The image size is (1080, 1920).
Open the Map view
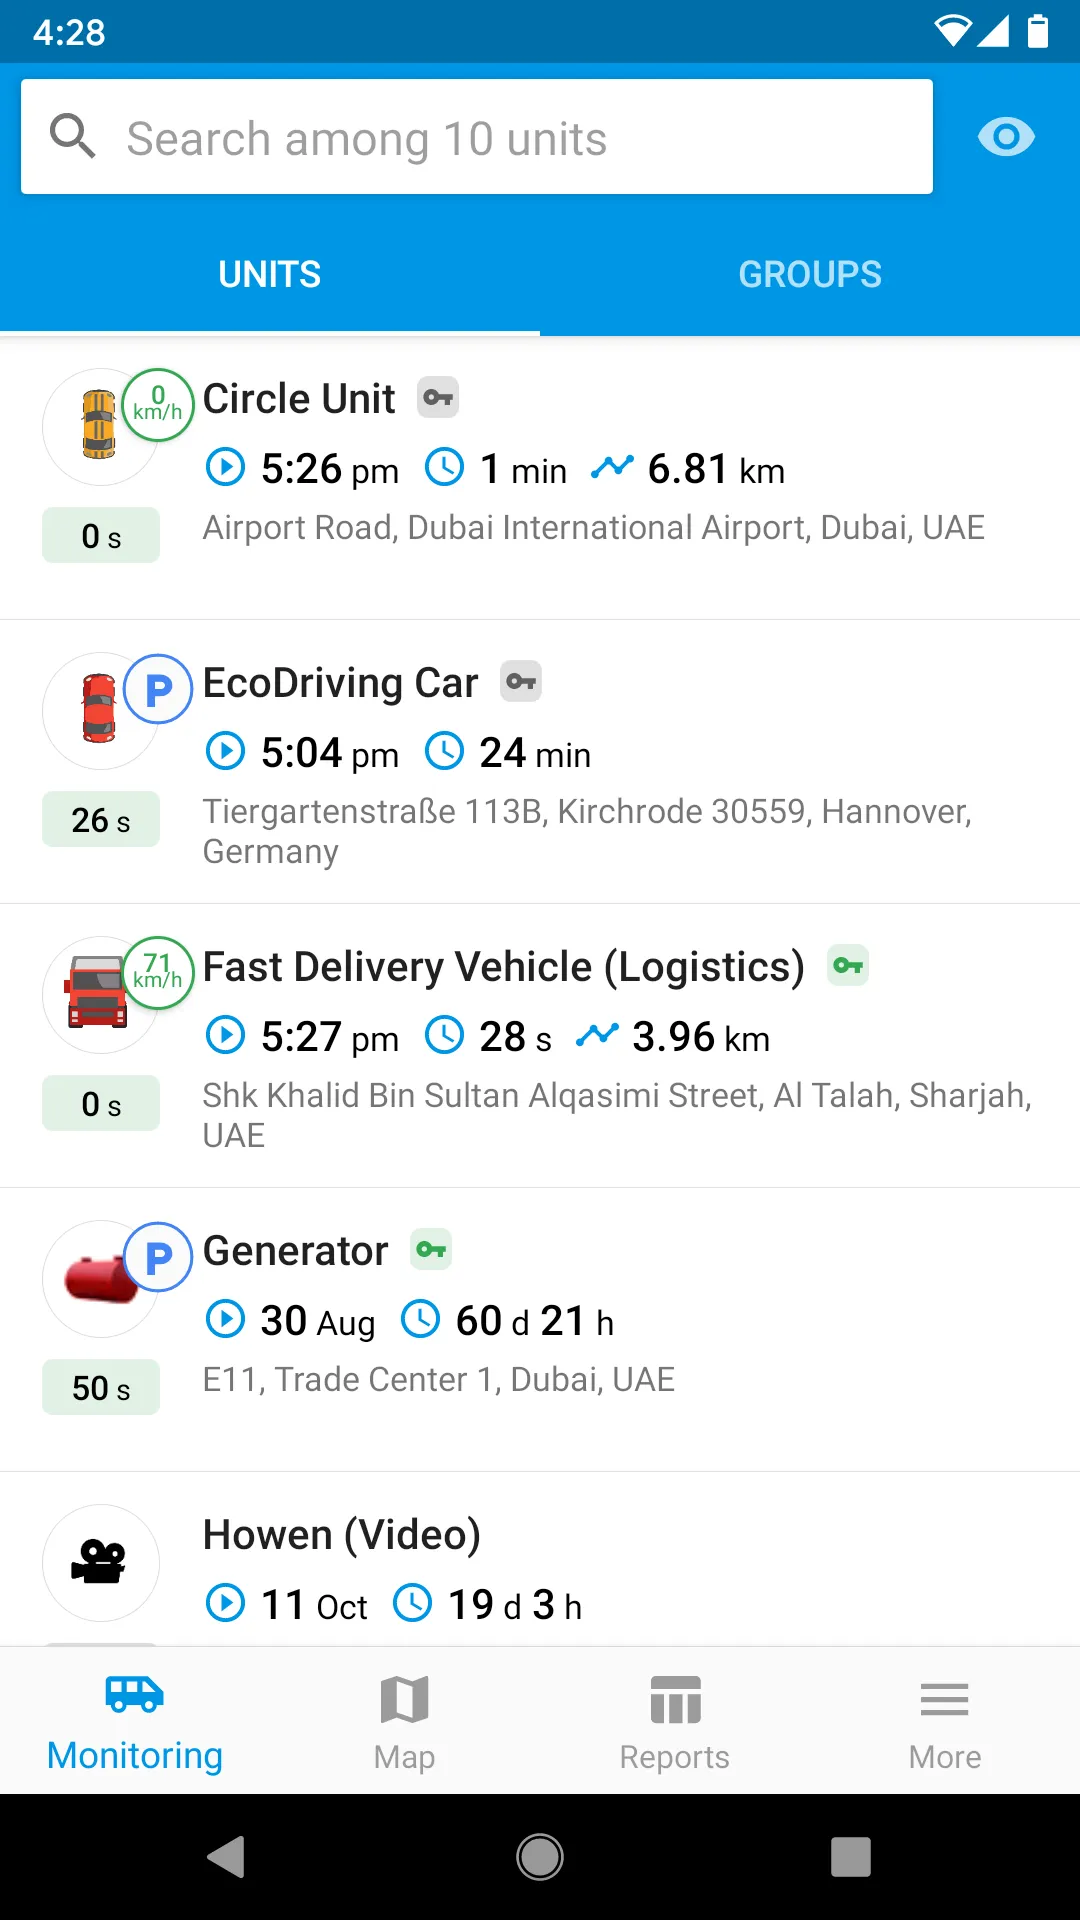tap(405, 1722)
